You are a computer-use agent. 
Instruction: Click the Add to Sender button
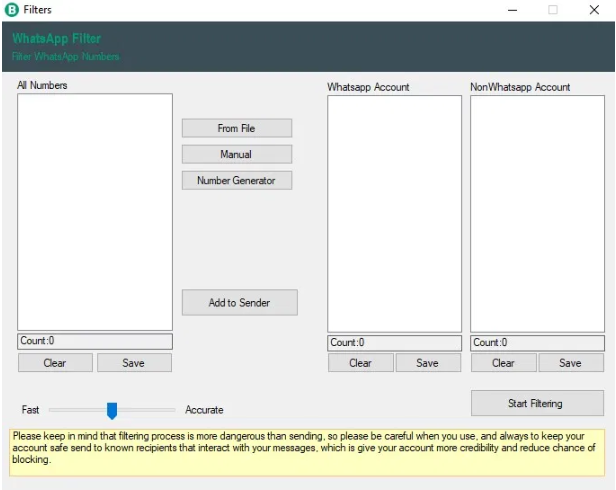[240, 303]
